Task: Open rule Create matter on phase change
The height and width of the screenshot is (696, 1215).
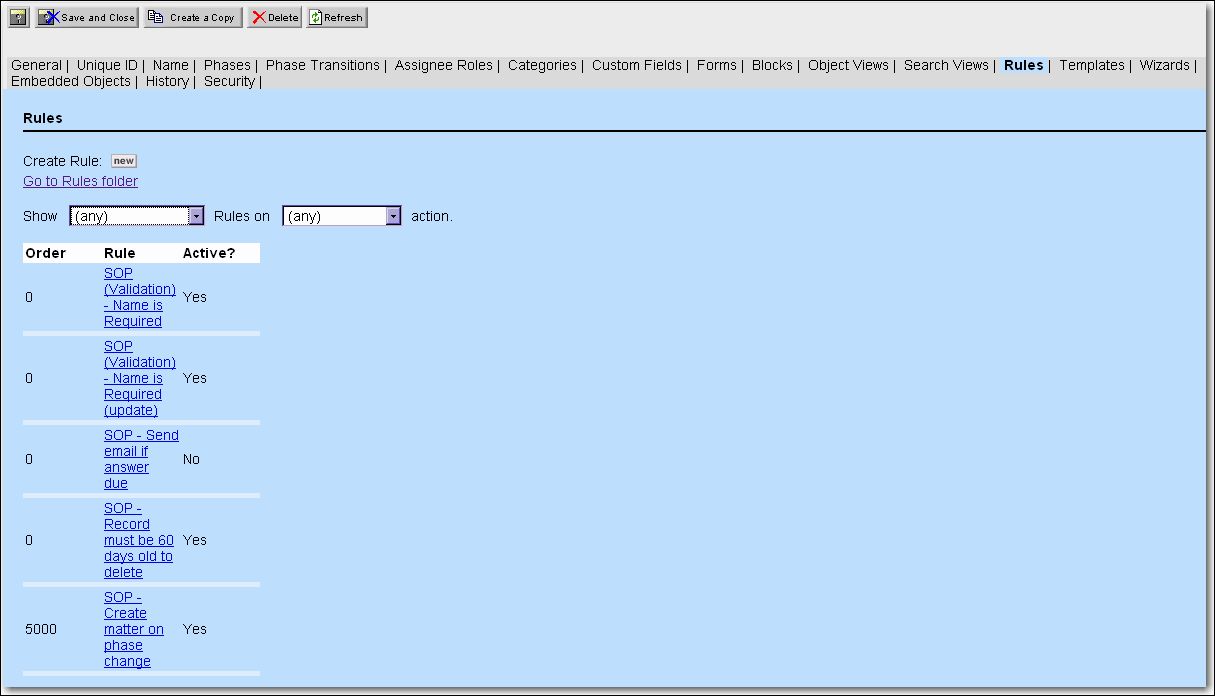Action: coord(134,629)
